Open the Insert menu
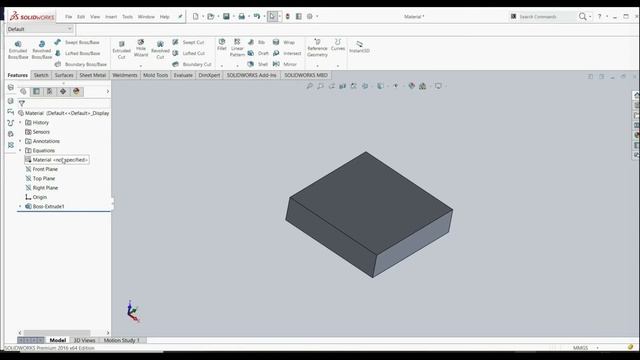This screenshot has height=360, width=640. click(111, 17)
